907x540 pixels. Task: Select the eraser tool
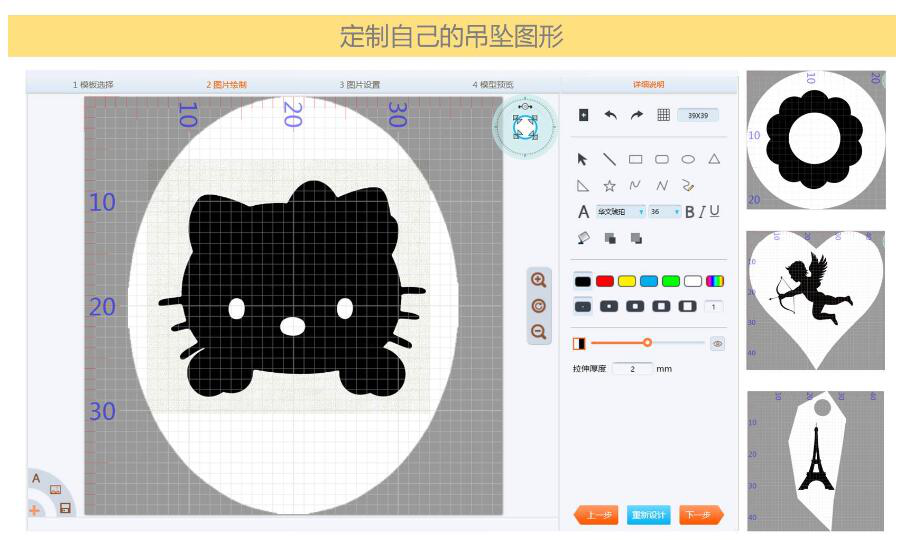coord(583,238)
